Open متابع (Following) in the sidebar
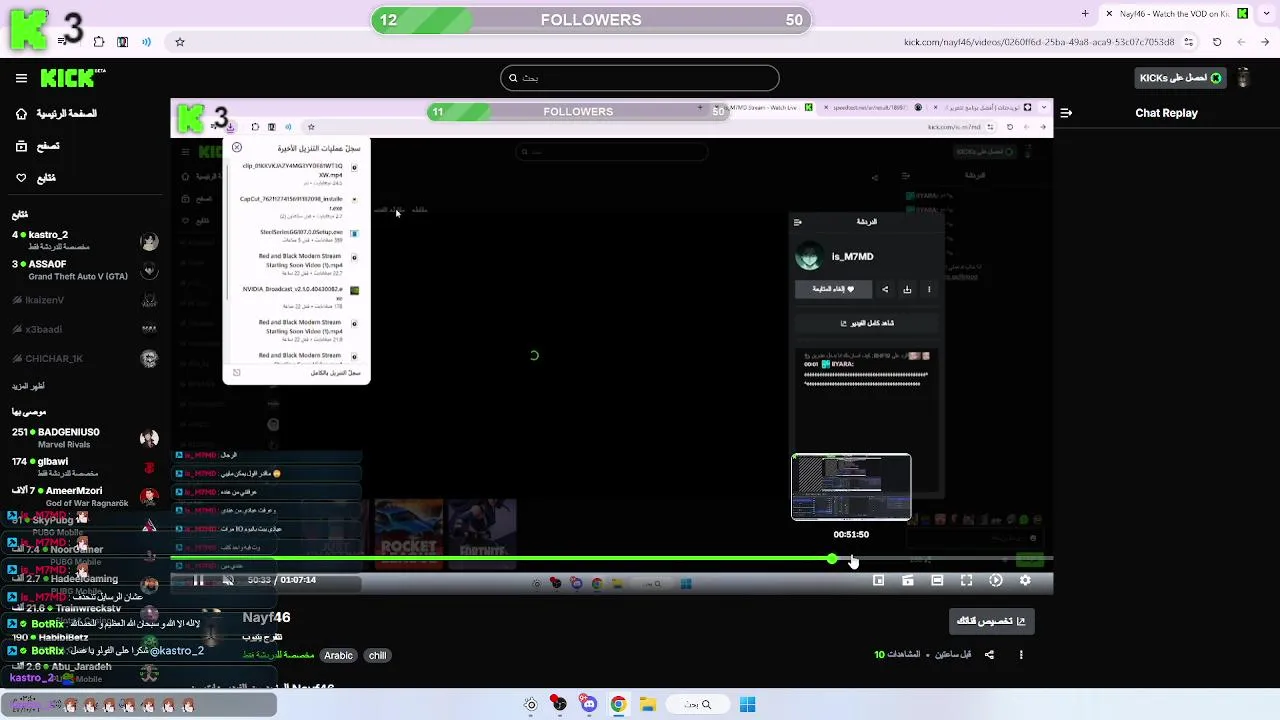1280x720 pixels. point(36,178)
